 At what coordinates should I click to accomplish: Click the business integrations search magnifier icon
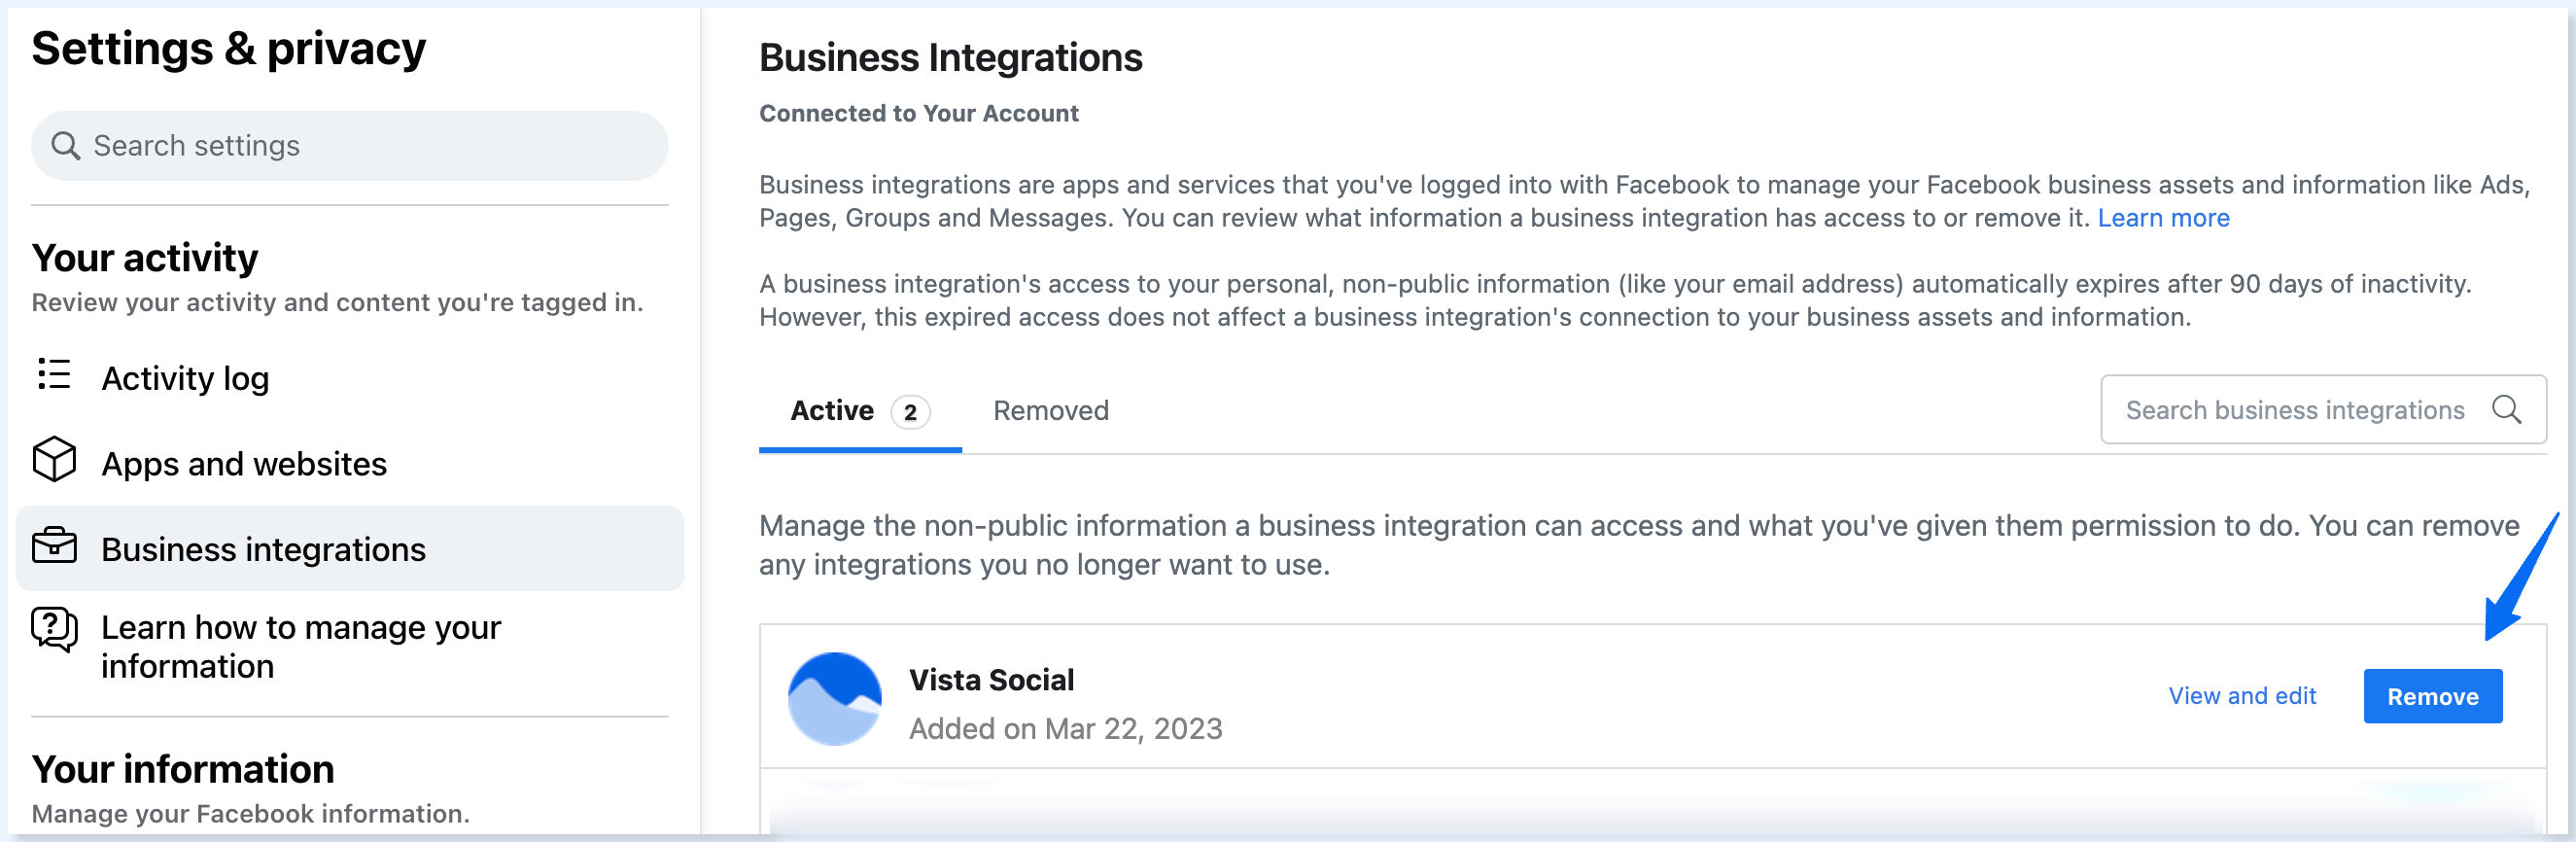[2506, 409]
